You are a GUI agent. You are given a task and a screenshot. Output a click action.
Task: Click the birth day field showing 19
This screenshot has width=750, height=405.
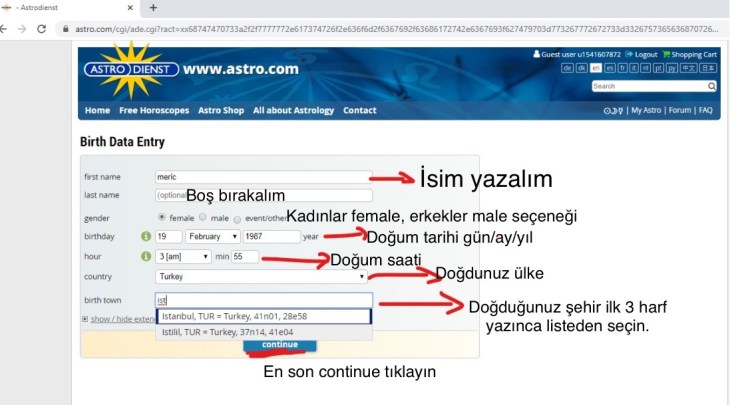pyautogui.click(x=168, y=236)
